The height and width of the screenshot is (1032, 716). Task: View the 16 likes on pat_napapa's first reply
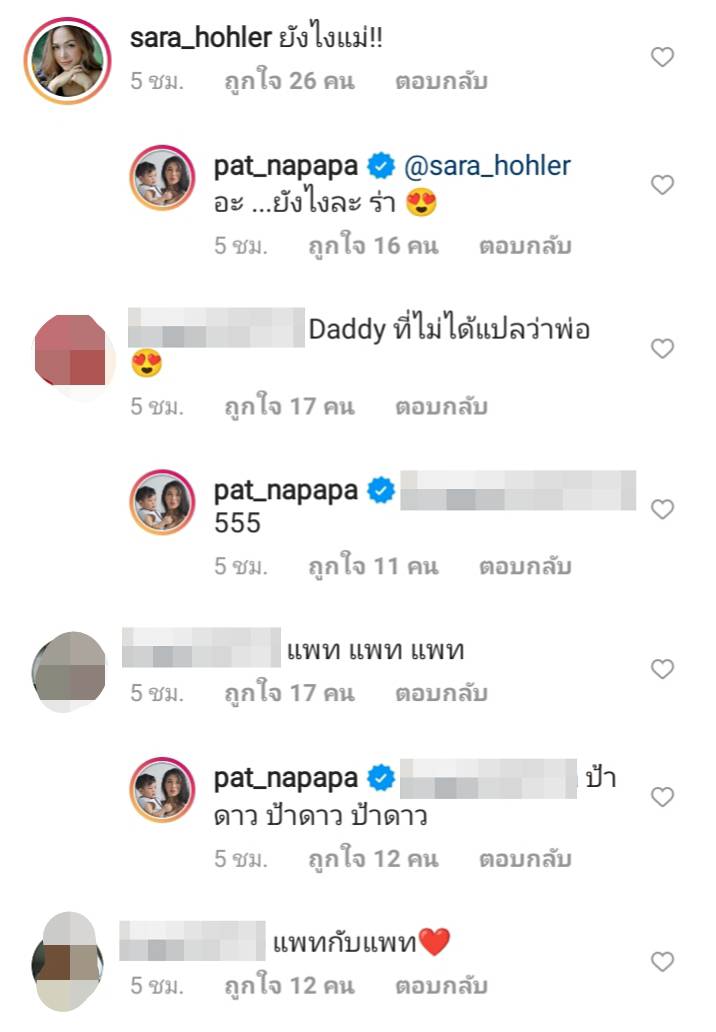pyautogui.click(x=373, y=246)
